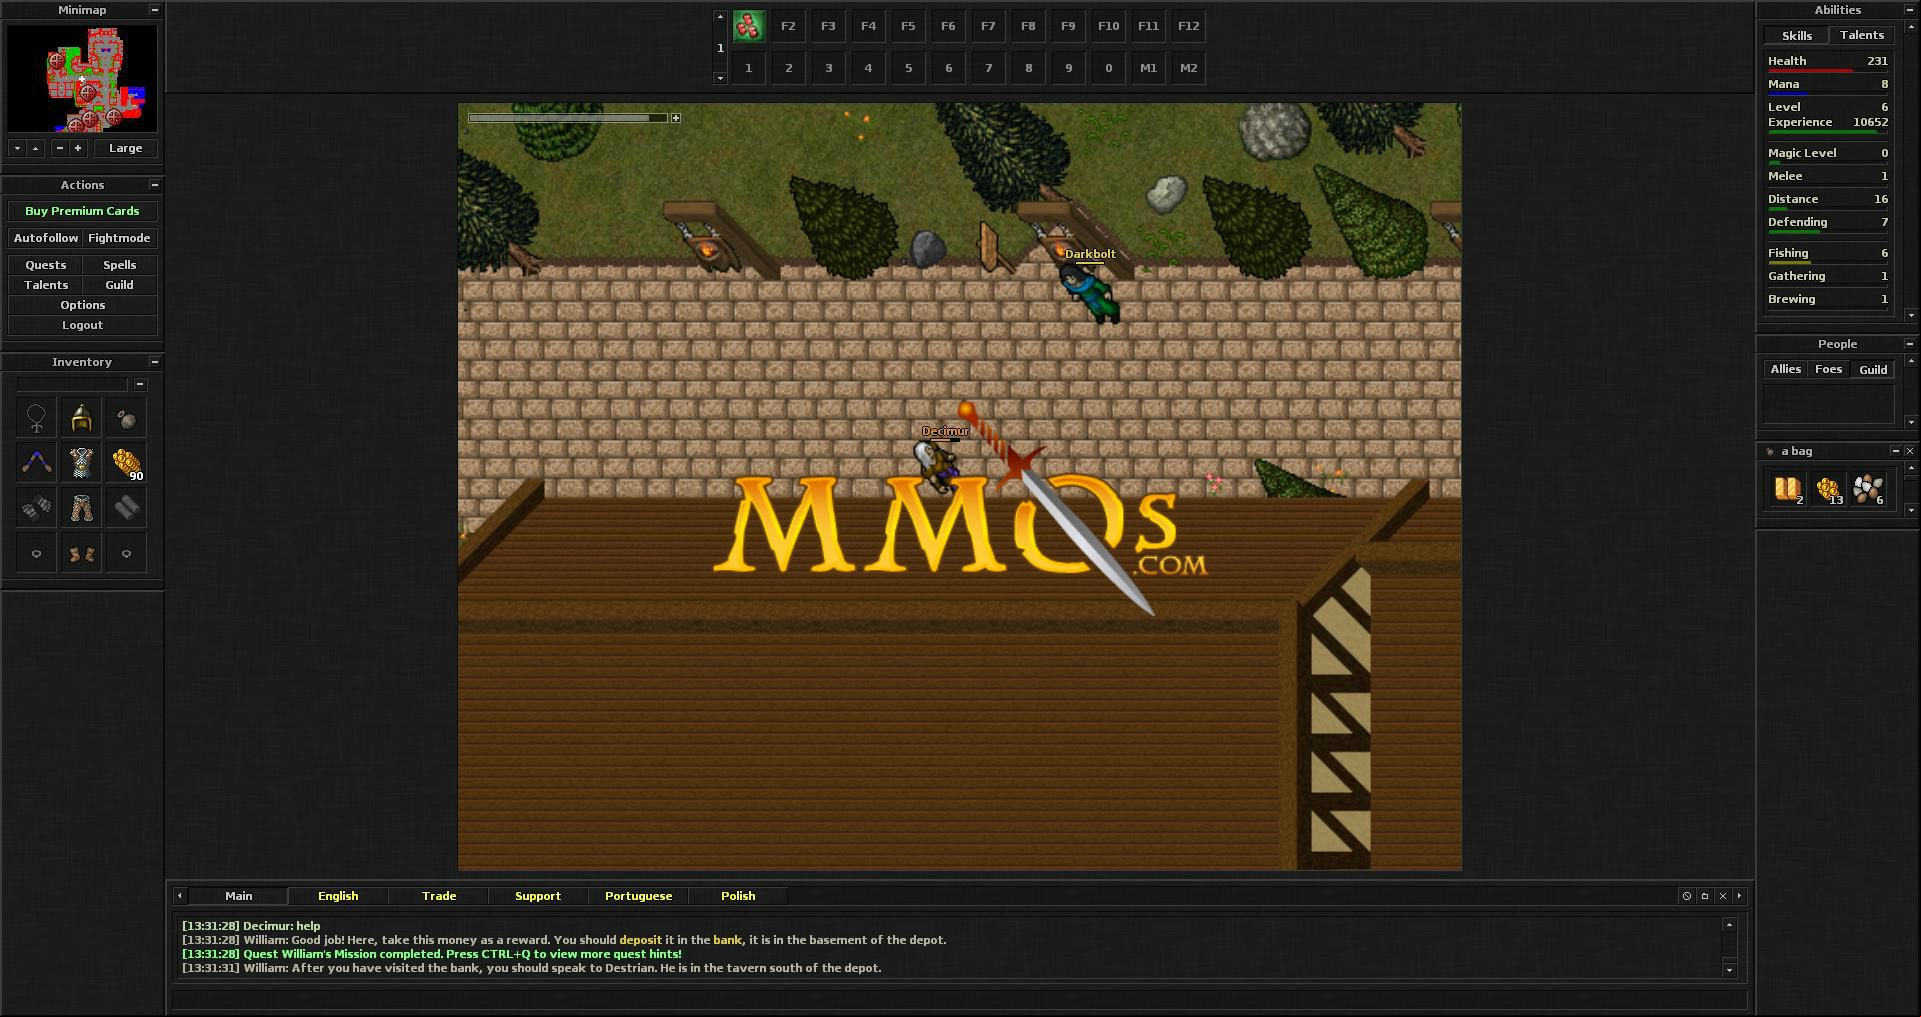Select the leg armor pants slot
This screenshot has width=1921, height=1017.
pos(82,508)
